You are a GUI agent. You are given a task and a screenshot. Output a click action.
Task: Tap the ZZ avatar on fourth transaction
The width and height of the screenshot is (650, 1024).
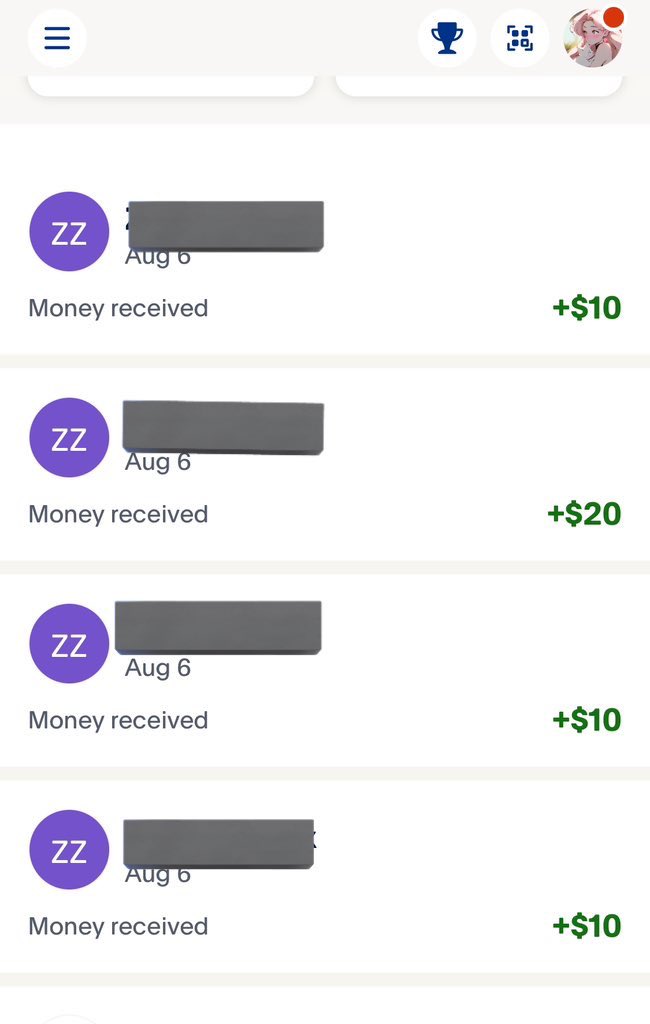tap(69, 850)
